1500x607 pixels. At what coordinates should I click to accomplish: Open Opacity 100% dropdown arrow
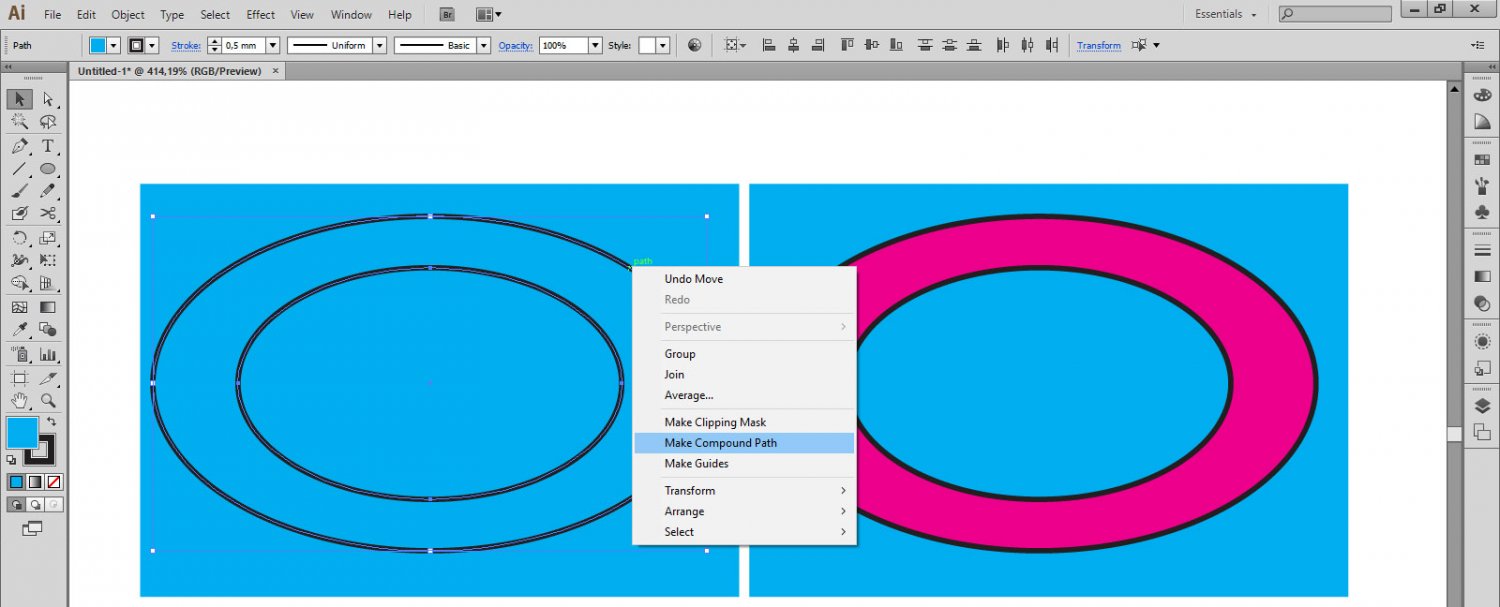click(x=596, y=45)
